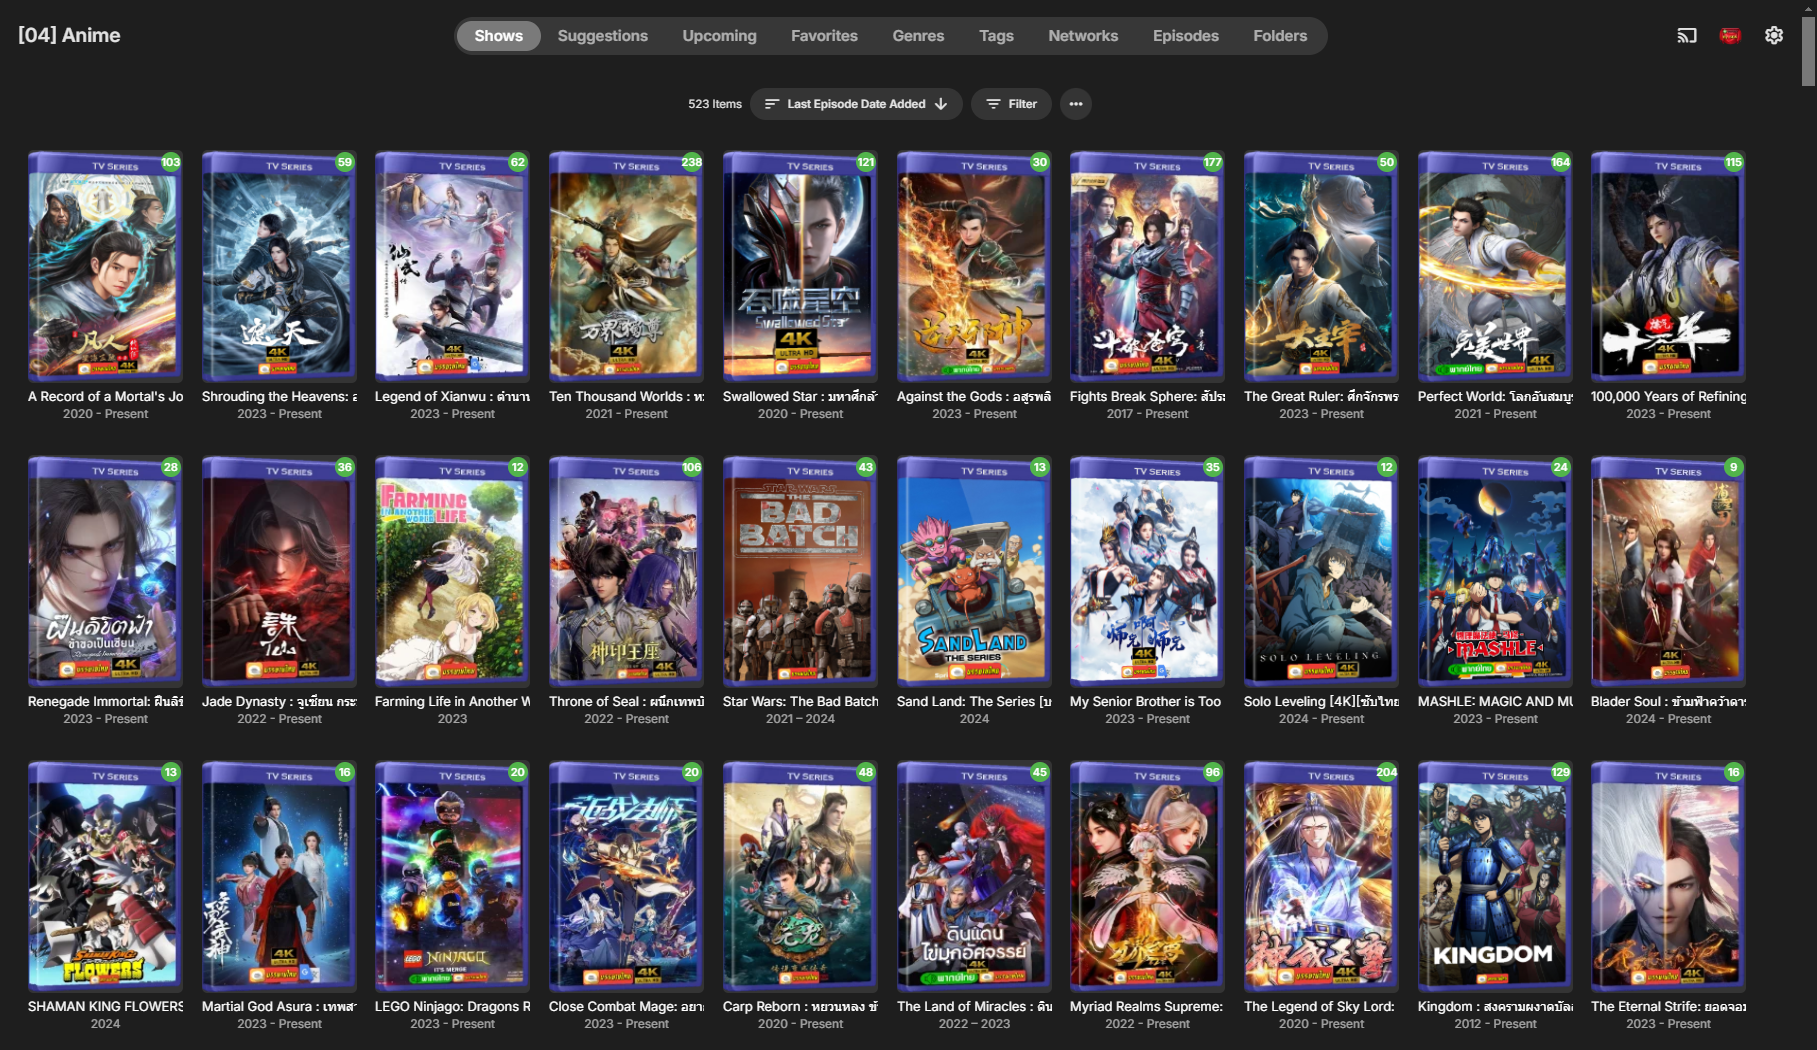Click the 103 episode count badge
This screenshot has height=1050, width=1817.
coord(171,162)
